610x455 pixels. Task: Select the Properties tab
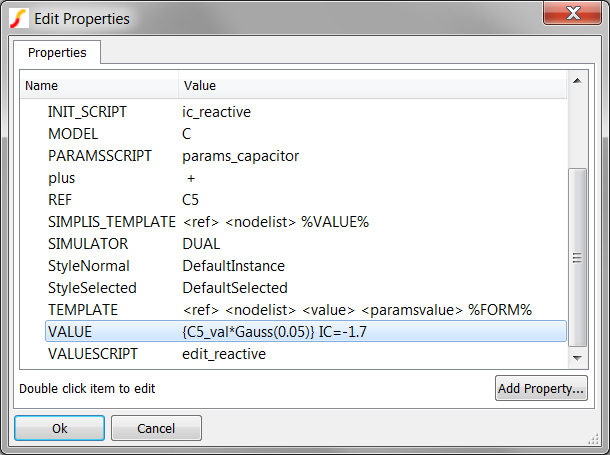click(56, 52)
